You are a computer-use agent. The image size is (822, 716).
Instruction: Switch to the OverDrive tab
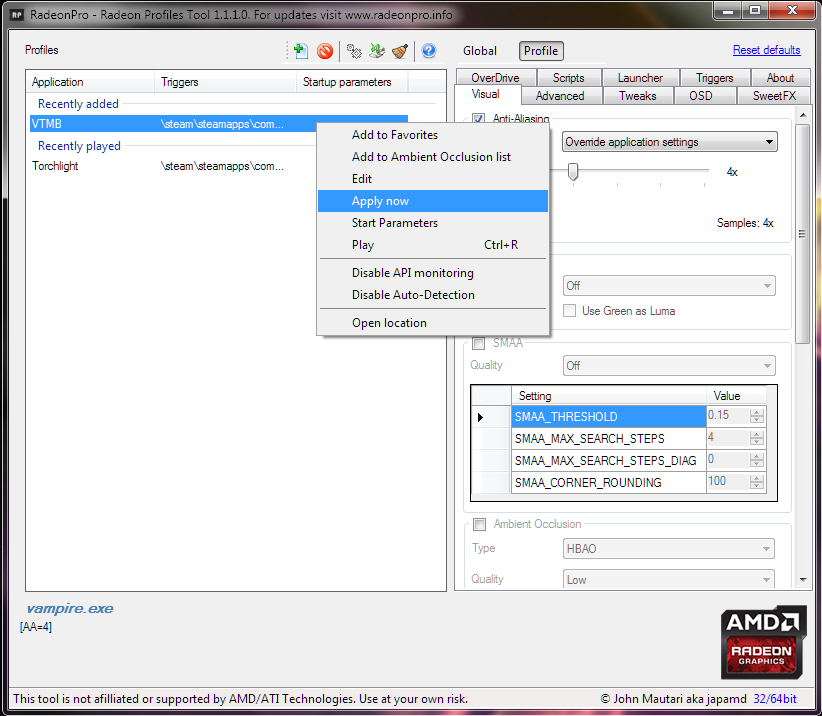pos(495,78)
